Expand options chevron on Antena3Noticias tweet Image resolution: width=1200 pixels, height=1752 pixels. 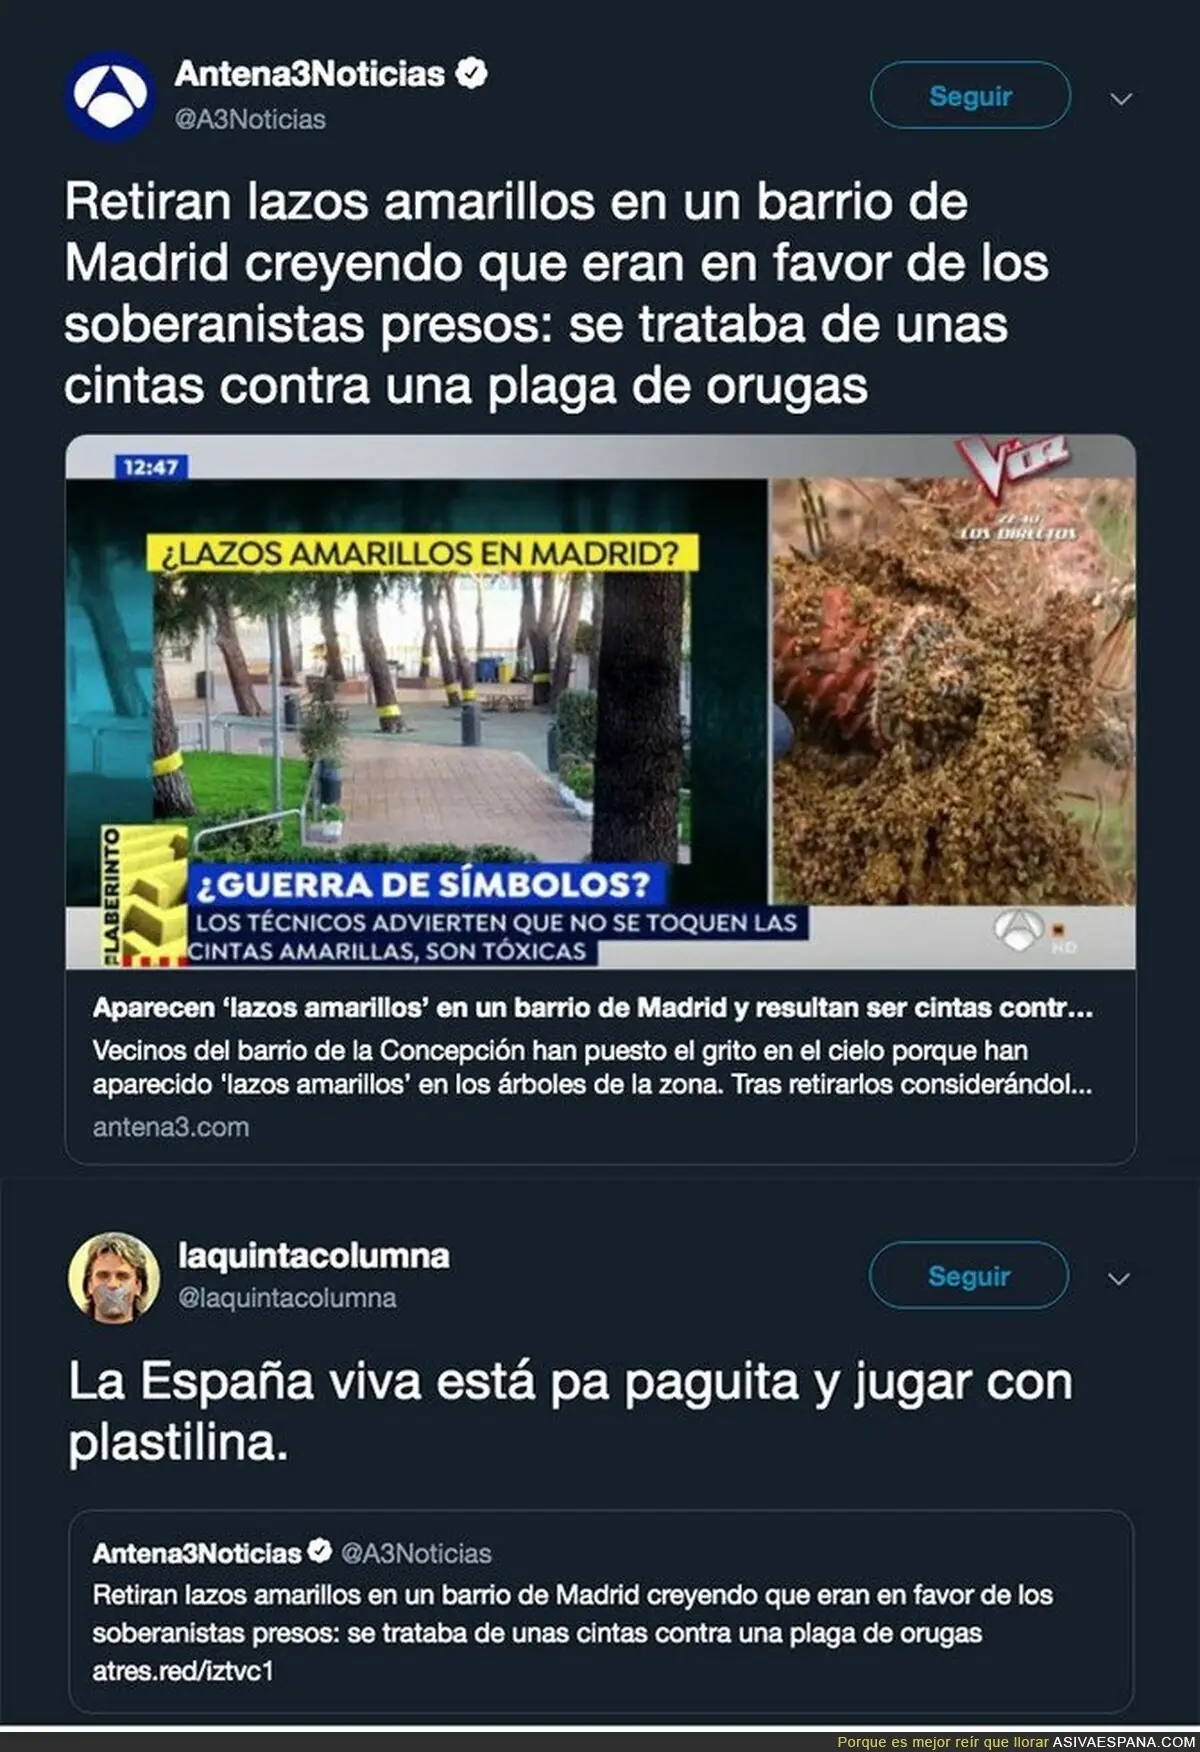click(1122, 98)
